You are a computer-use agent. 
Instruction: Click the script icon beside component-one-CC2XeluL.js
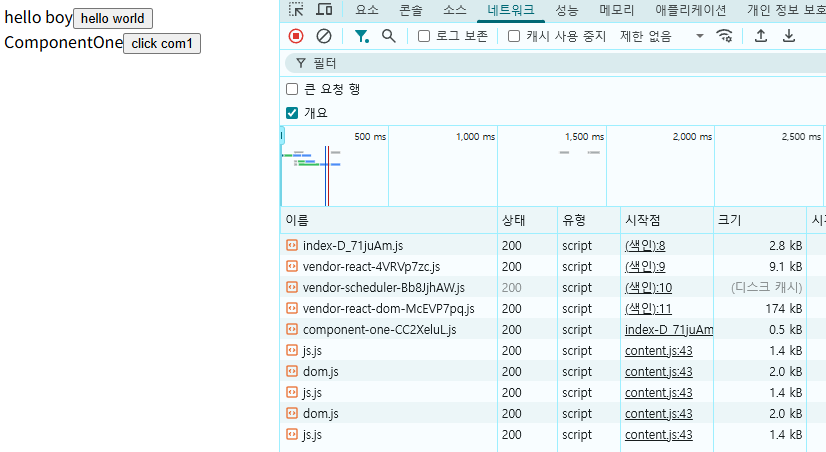(x=292, y=329)
